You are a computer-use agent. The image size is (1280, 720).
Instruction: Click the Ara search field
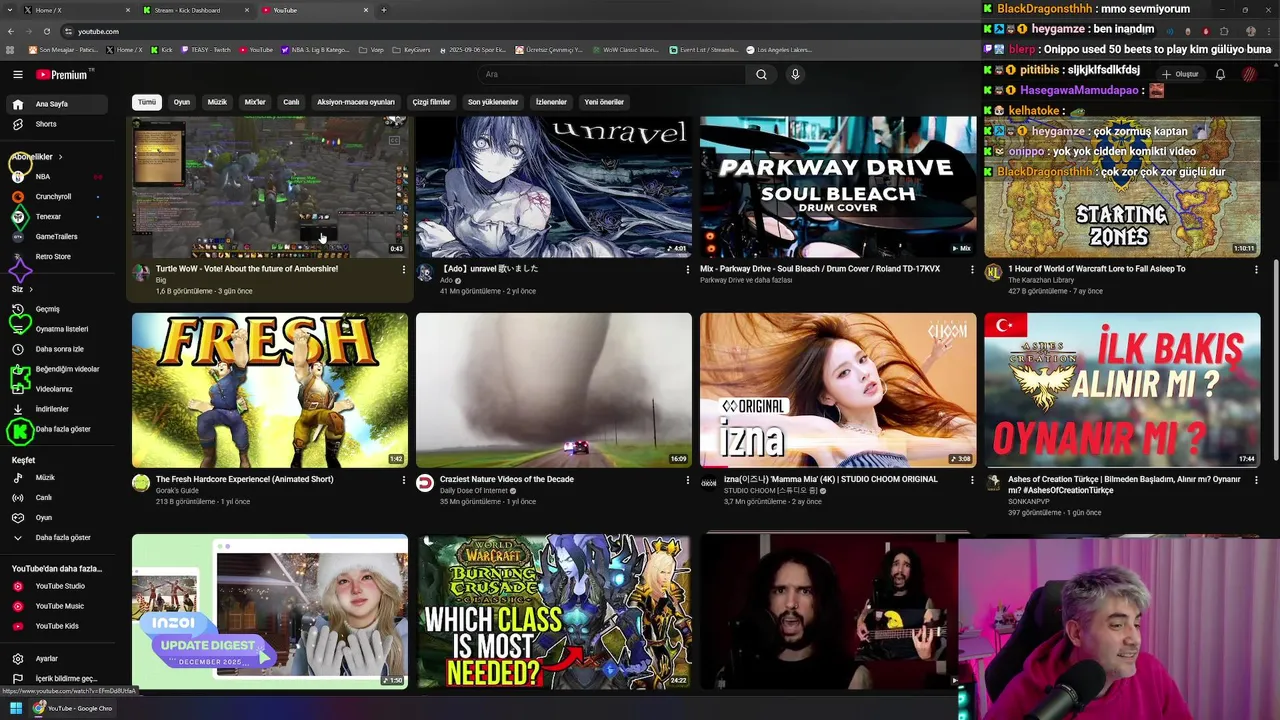(612, 74)
